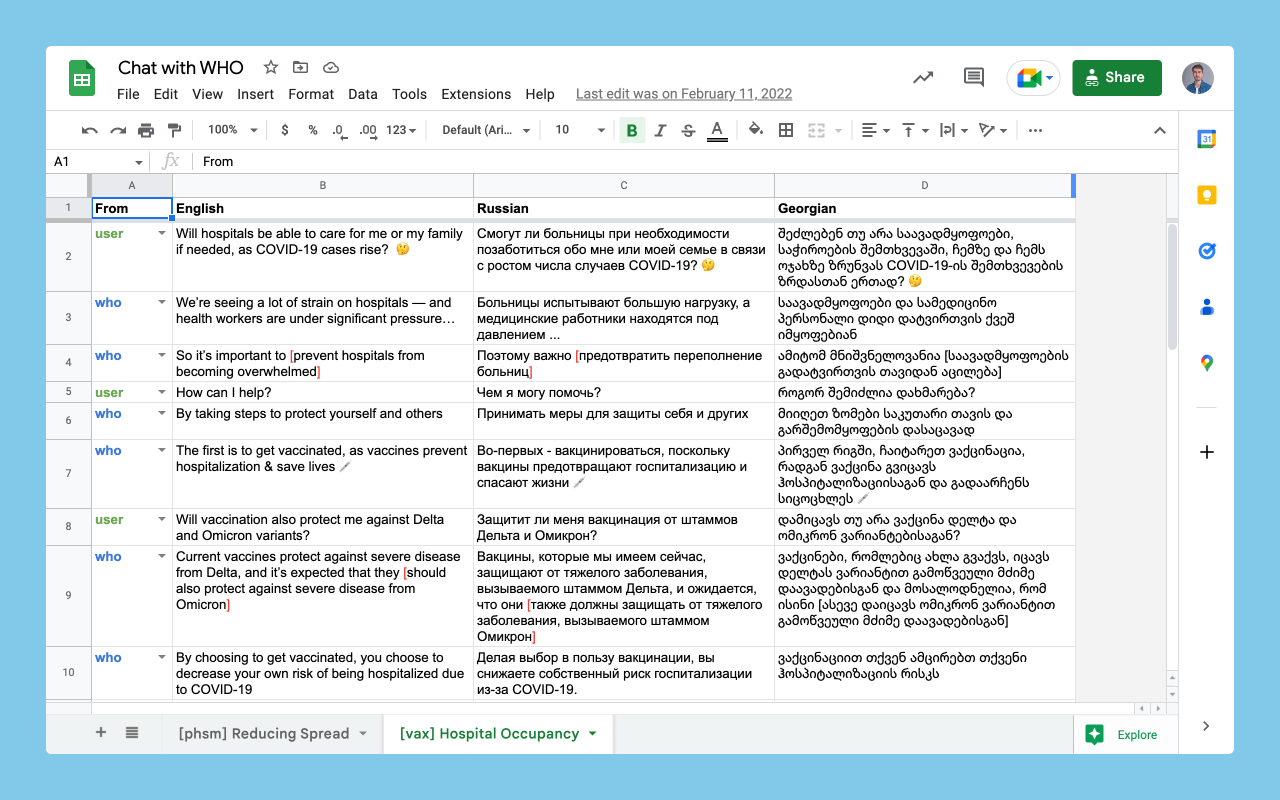Open the File menu

[128, 94]
